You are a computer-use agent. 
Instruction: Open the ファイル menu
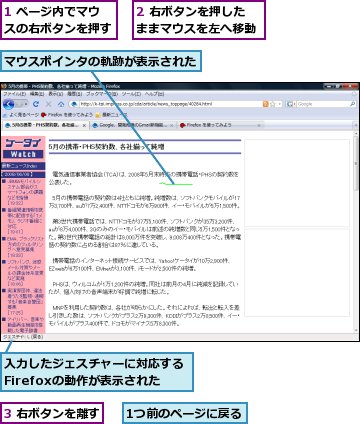[x=15, y=94]
